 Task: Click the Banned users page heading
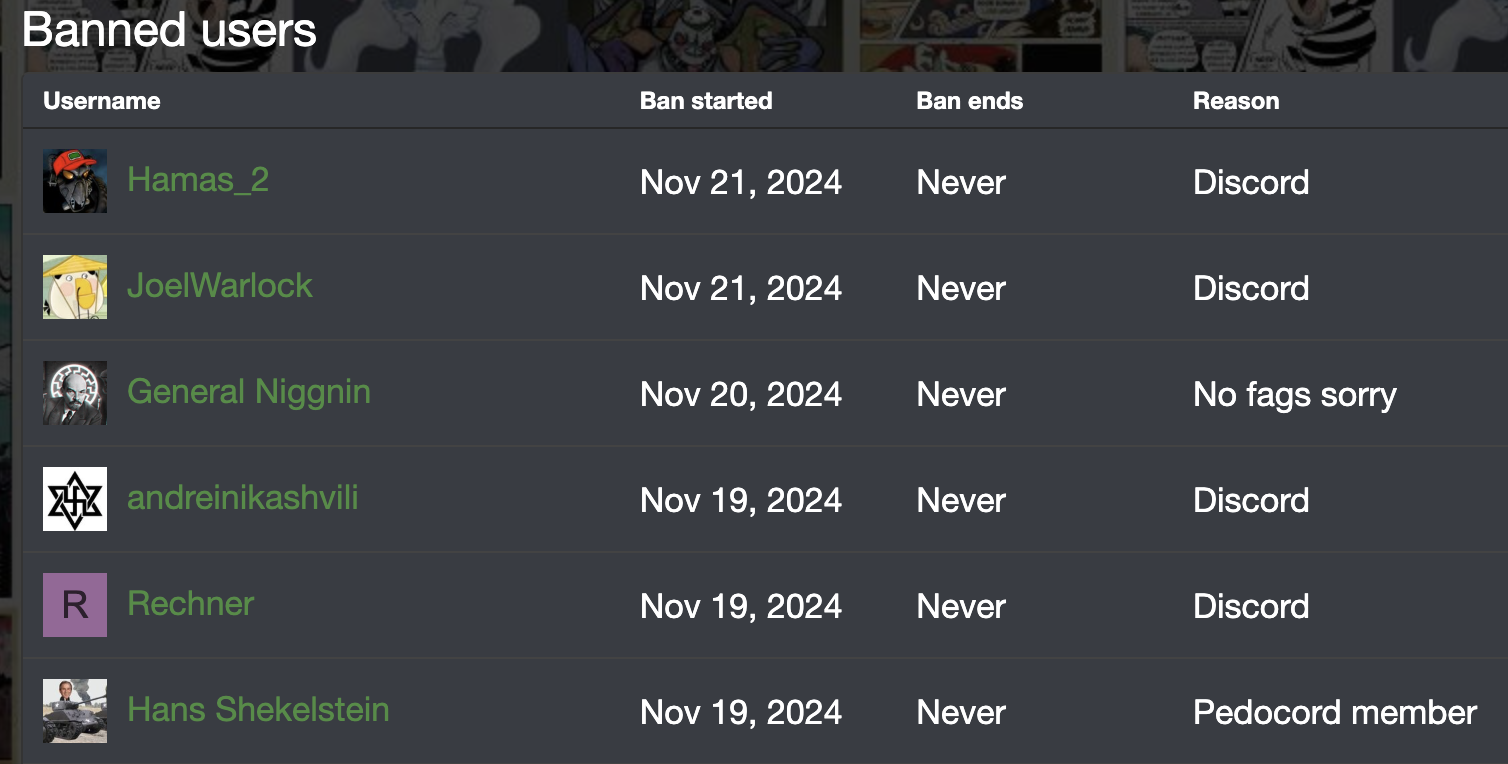coord(169,30)
